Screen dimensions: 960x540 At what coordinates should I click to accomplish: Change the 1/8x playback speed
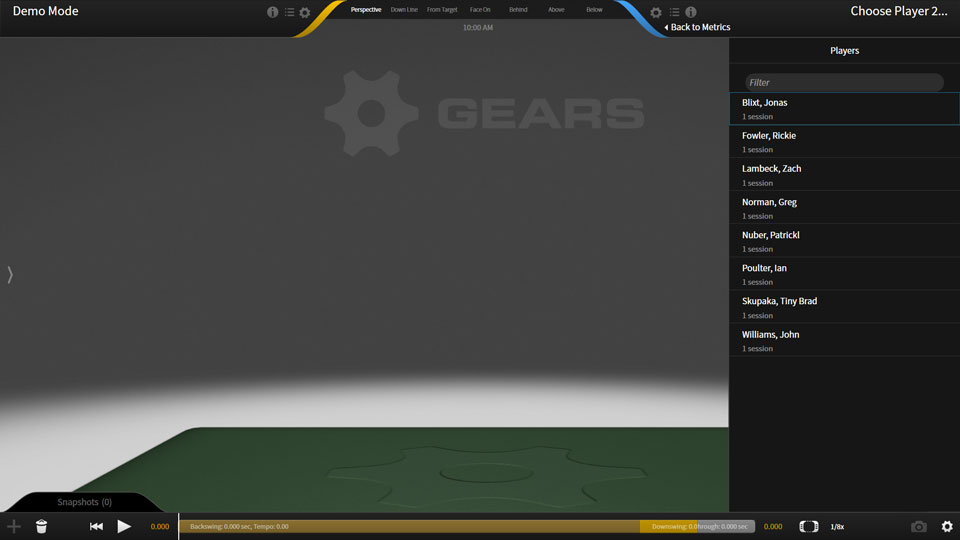tap(837, 527)
